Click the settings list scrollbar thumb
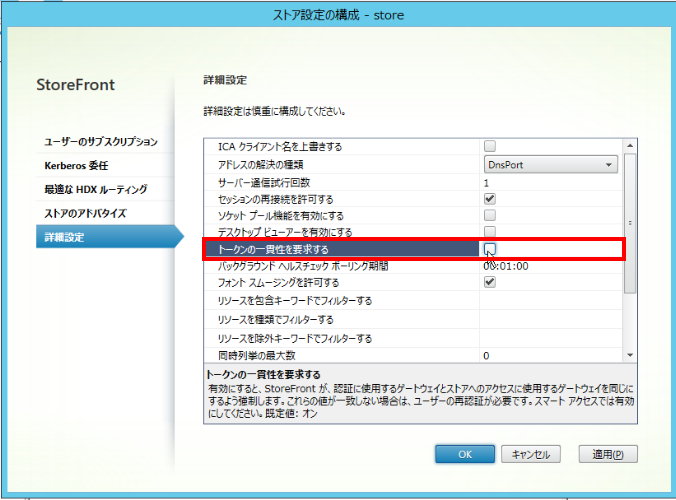676x500 pixels. (x=630, y=223)
